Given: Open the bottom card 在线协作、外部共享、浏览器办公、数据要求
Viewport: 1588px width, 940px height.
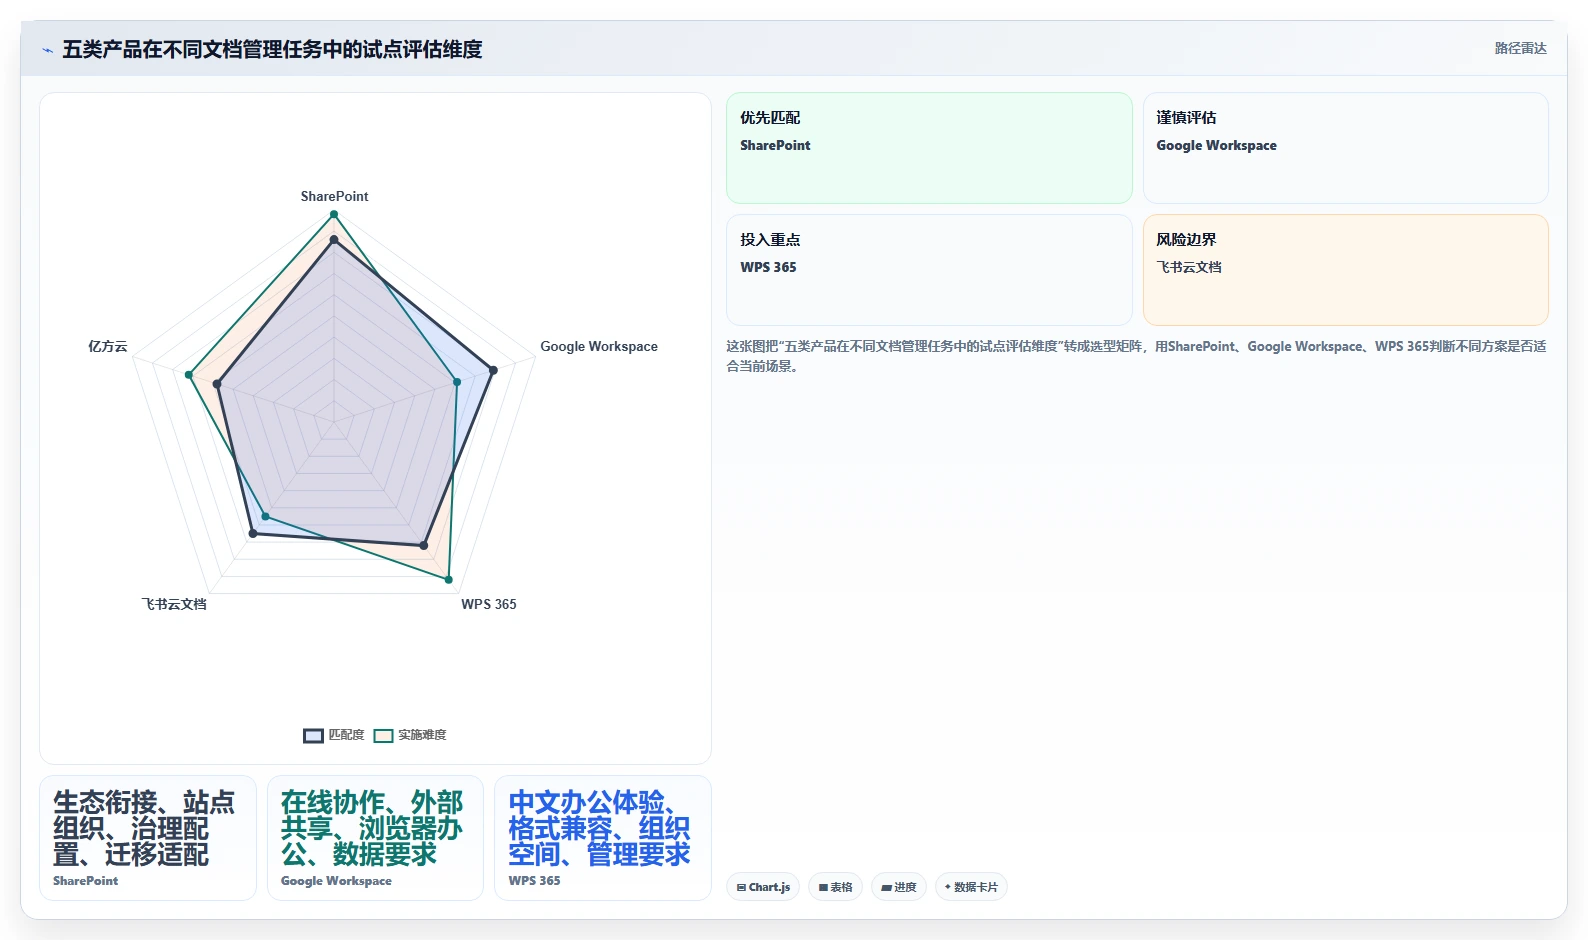Looking at the screenshot, I should [375, 838].
